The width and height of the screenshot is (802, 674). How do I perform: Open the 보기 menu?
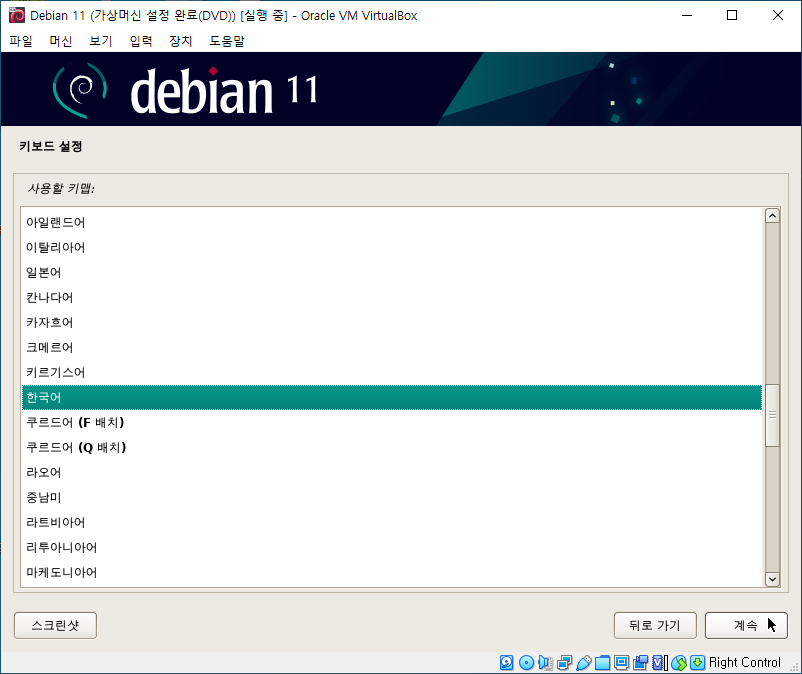[x=101, y=41]
